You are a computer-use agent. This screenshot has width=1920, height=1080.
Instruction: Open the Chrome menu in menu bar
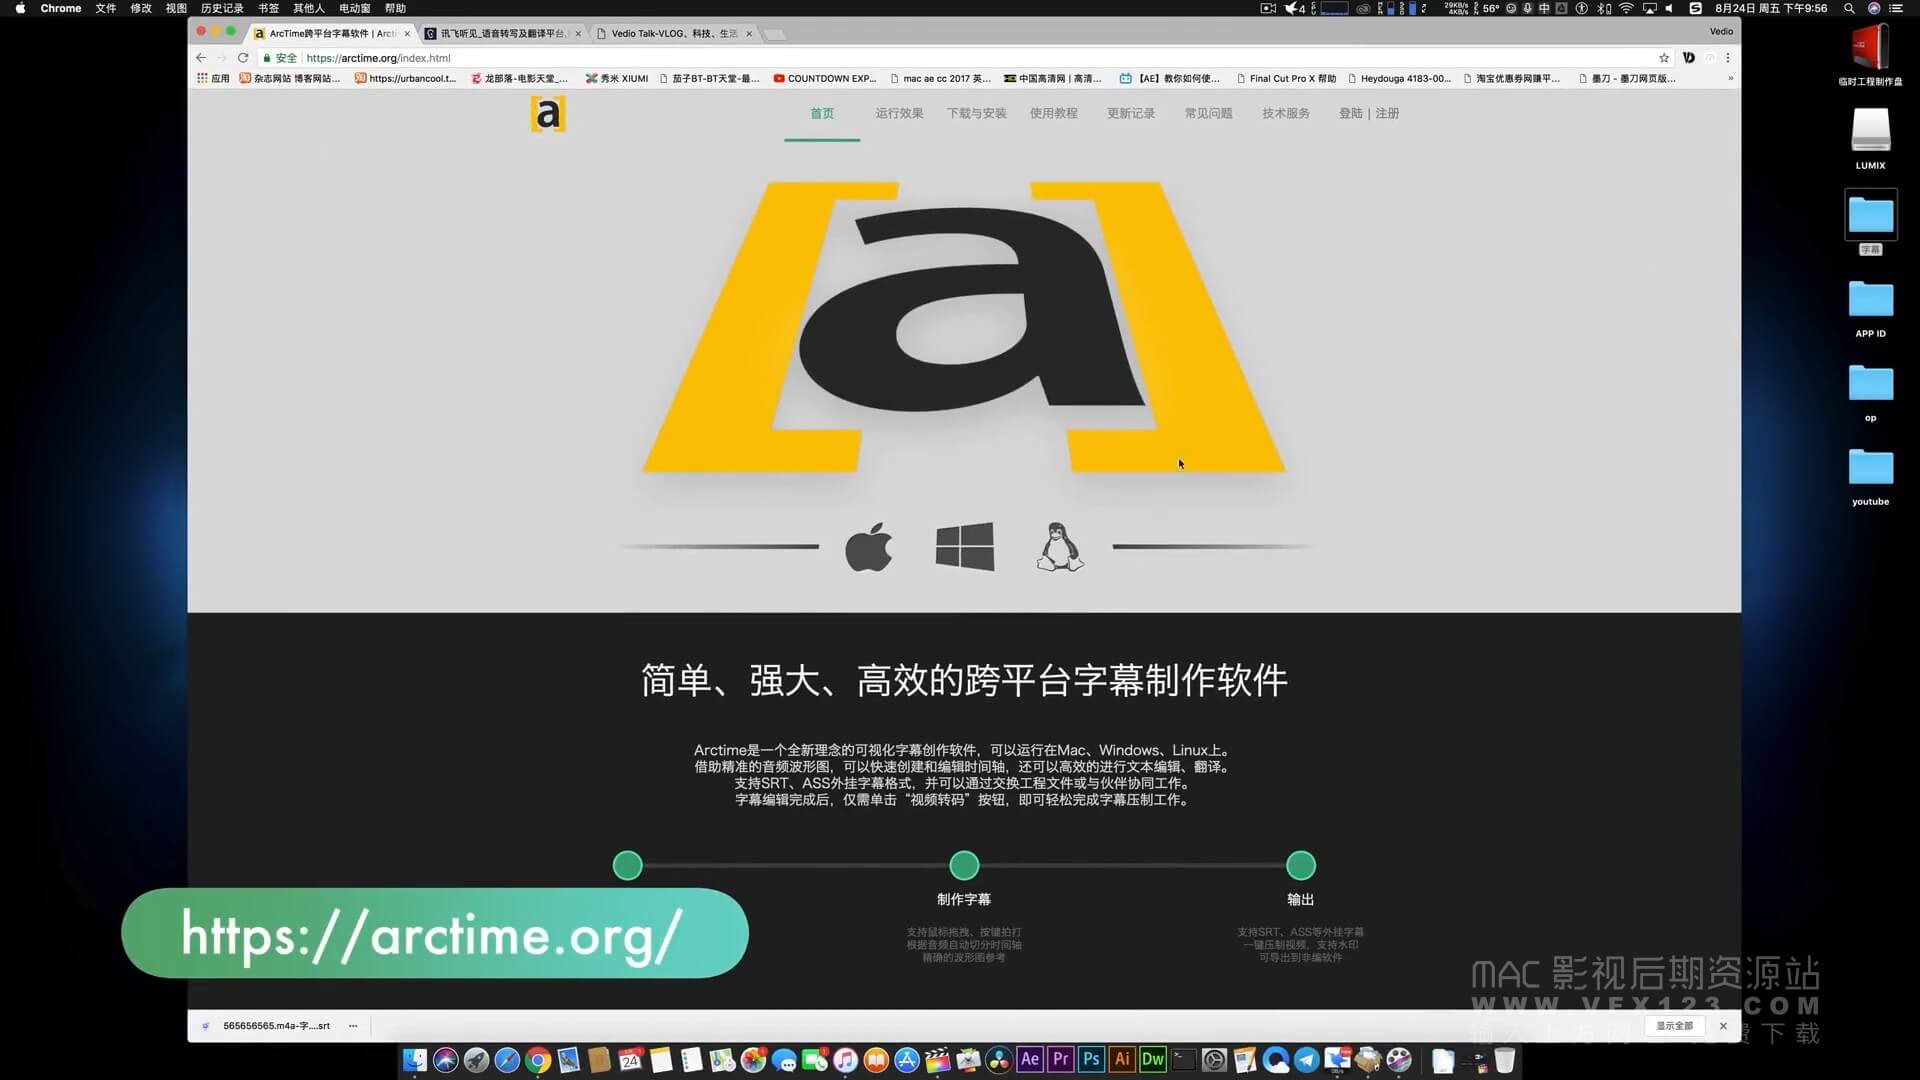point(61,8)
